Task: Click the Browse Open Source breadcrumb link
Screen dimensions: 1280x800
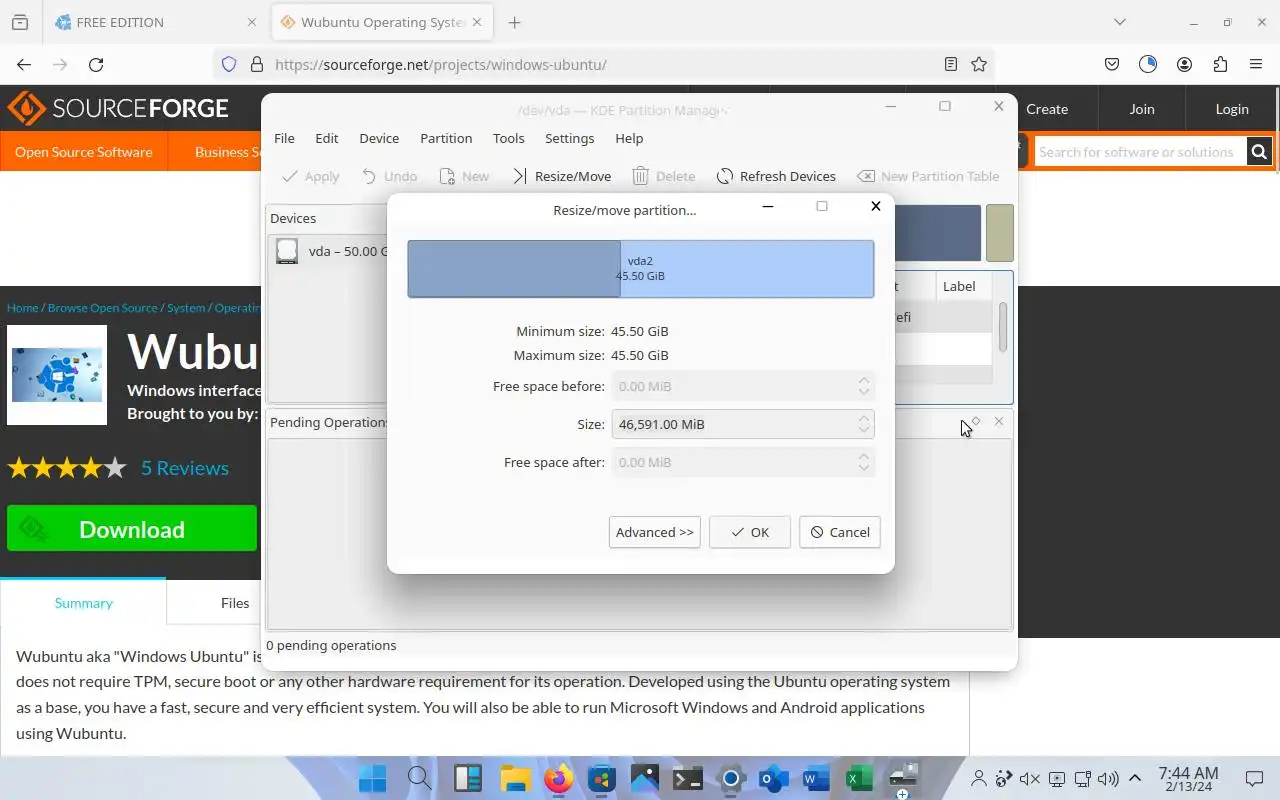Action: (104, 308)
